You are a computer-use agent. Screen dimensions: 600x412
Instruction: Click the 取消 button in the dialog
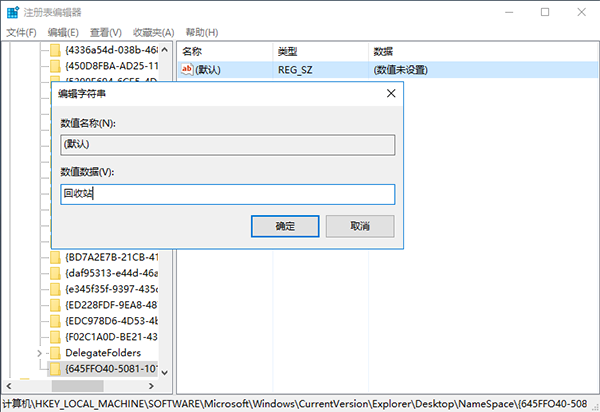pos(360,226)
